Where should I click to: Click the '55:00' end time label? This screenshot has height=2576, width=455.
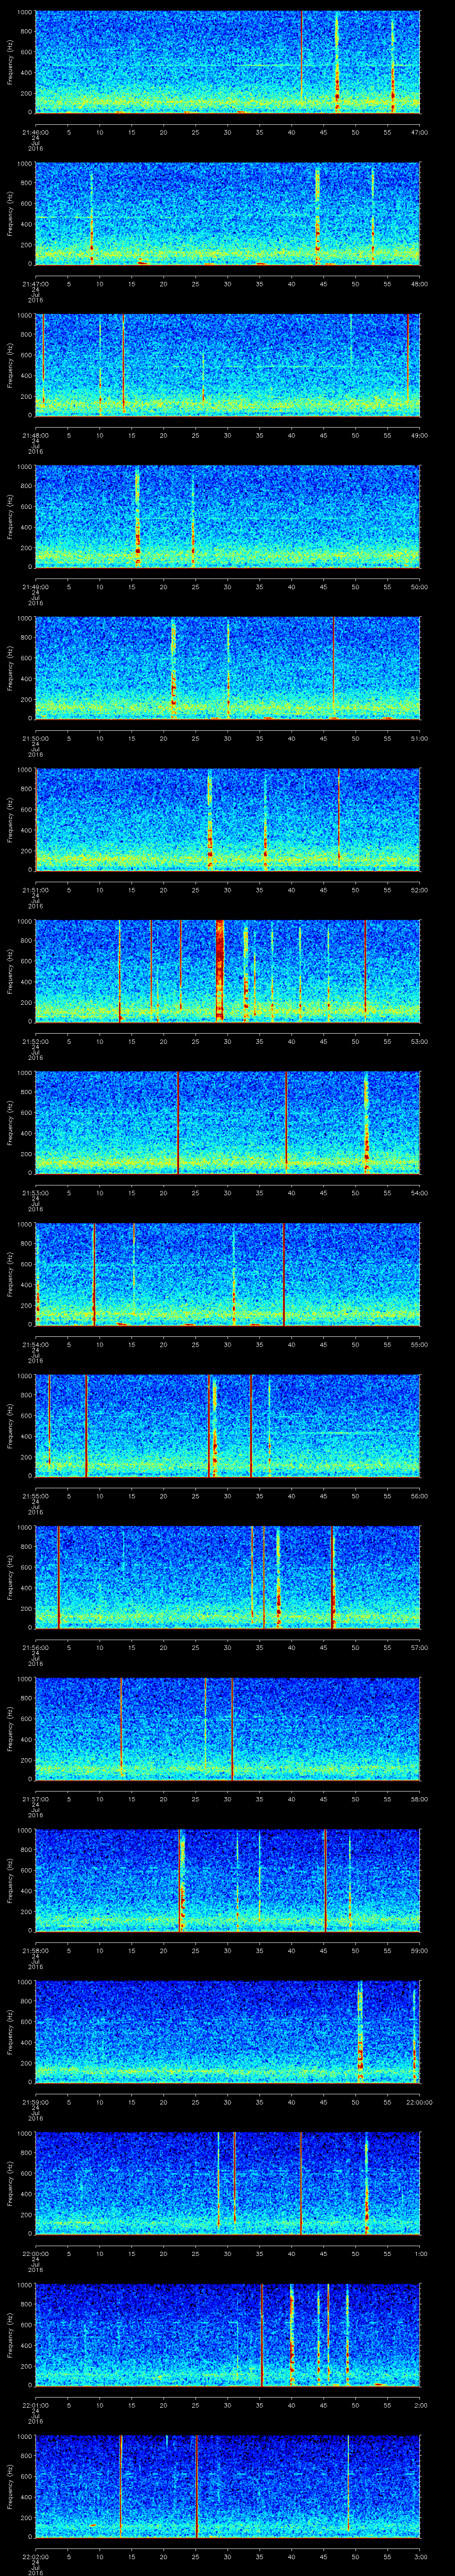(419, 1344)
